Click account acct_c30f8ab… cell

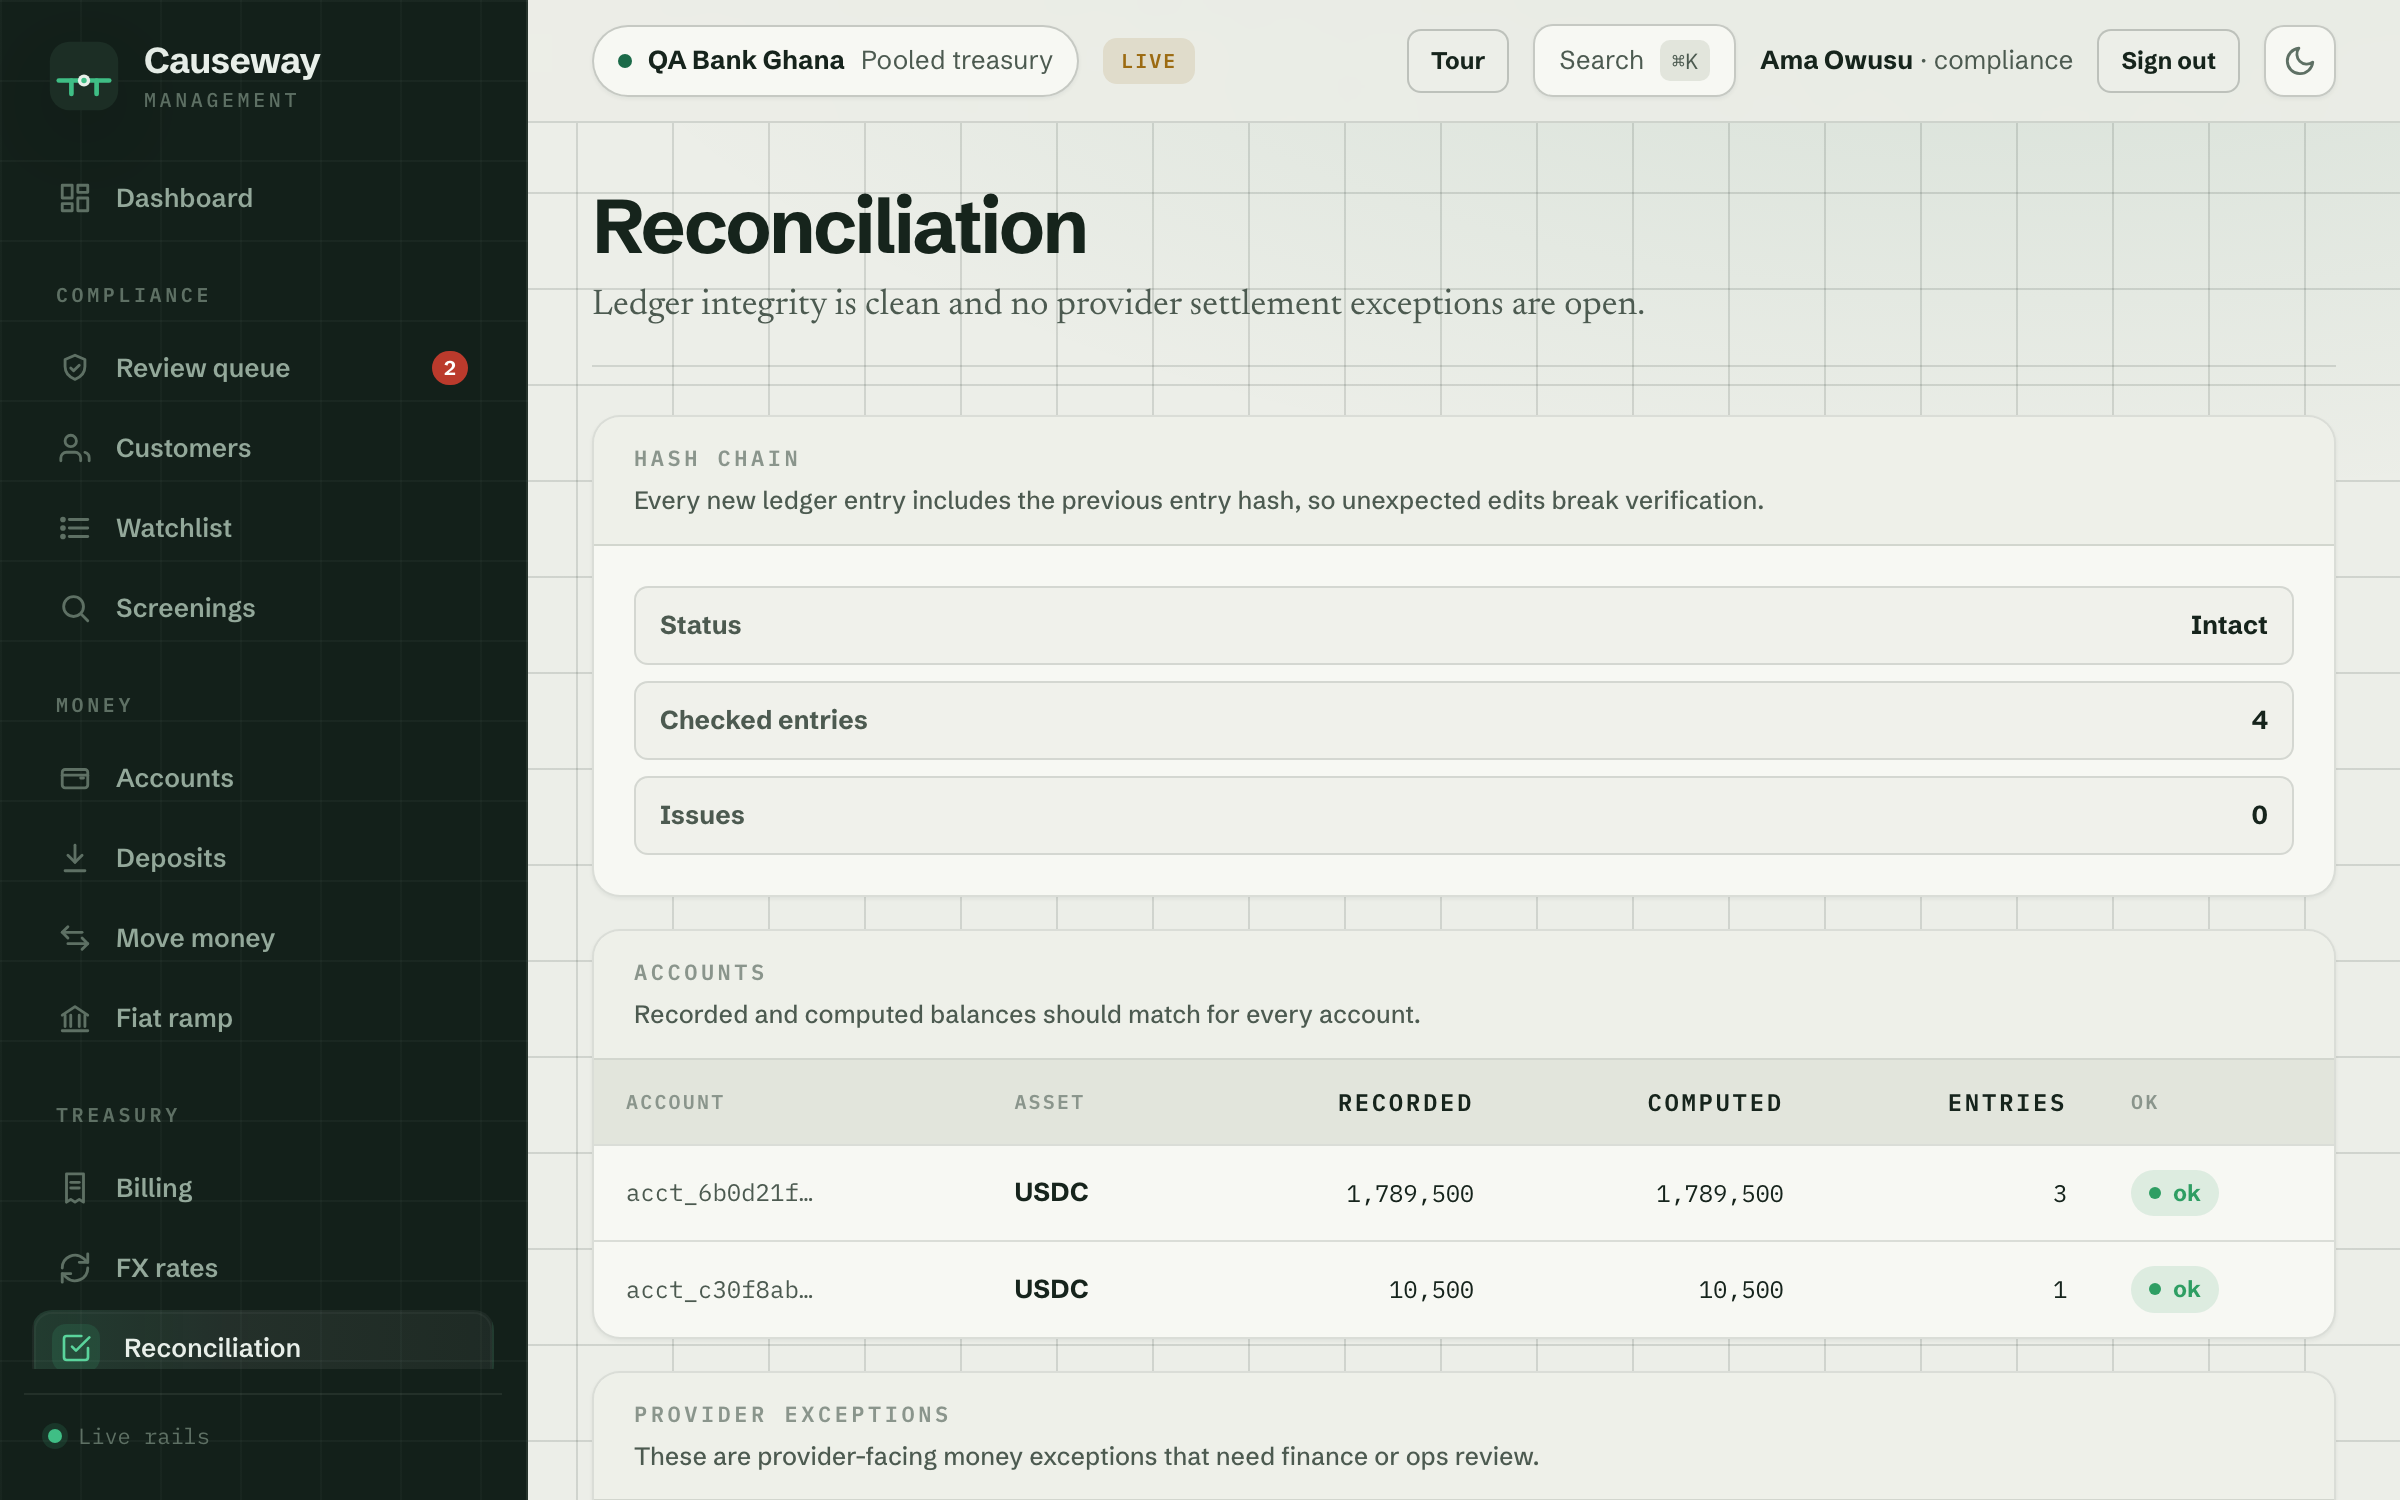click(720, 1289)
